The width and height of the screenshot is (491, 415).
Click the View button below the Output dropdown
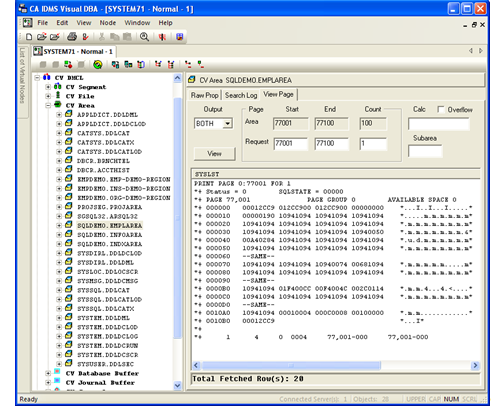[214, 154]
